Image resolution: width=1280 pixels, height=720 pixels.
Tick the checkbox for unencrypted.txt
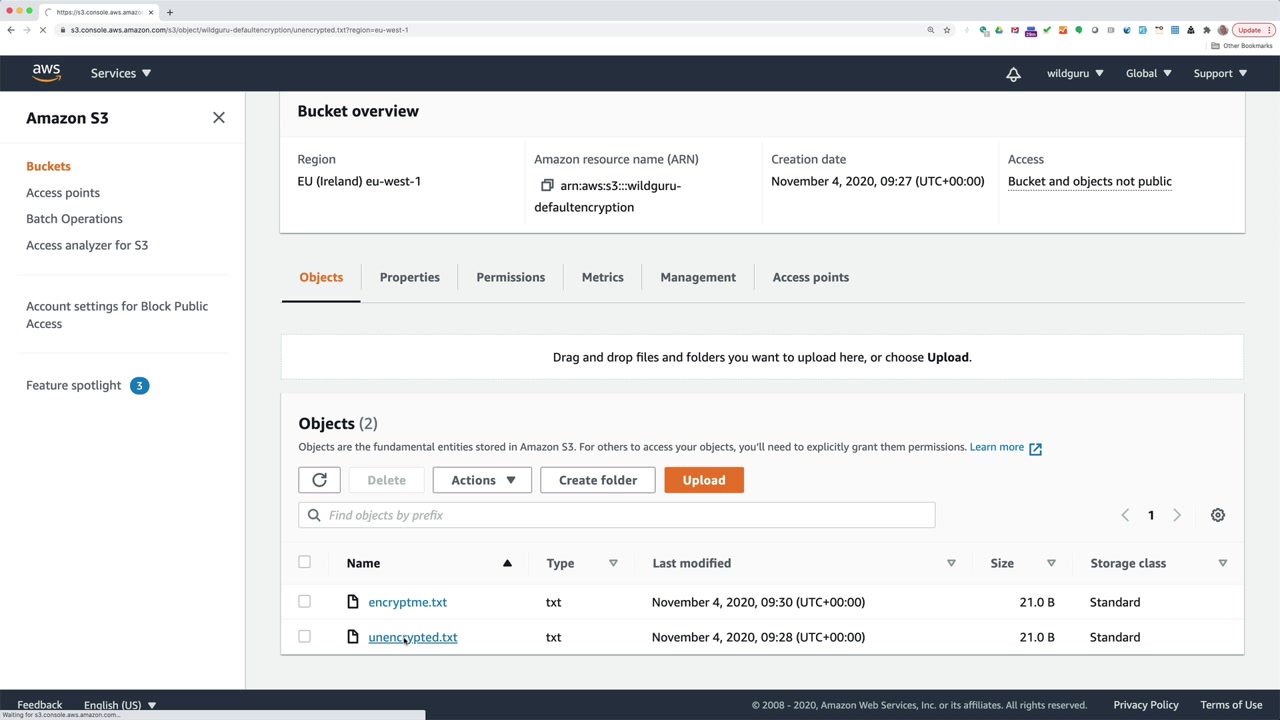304,637
